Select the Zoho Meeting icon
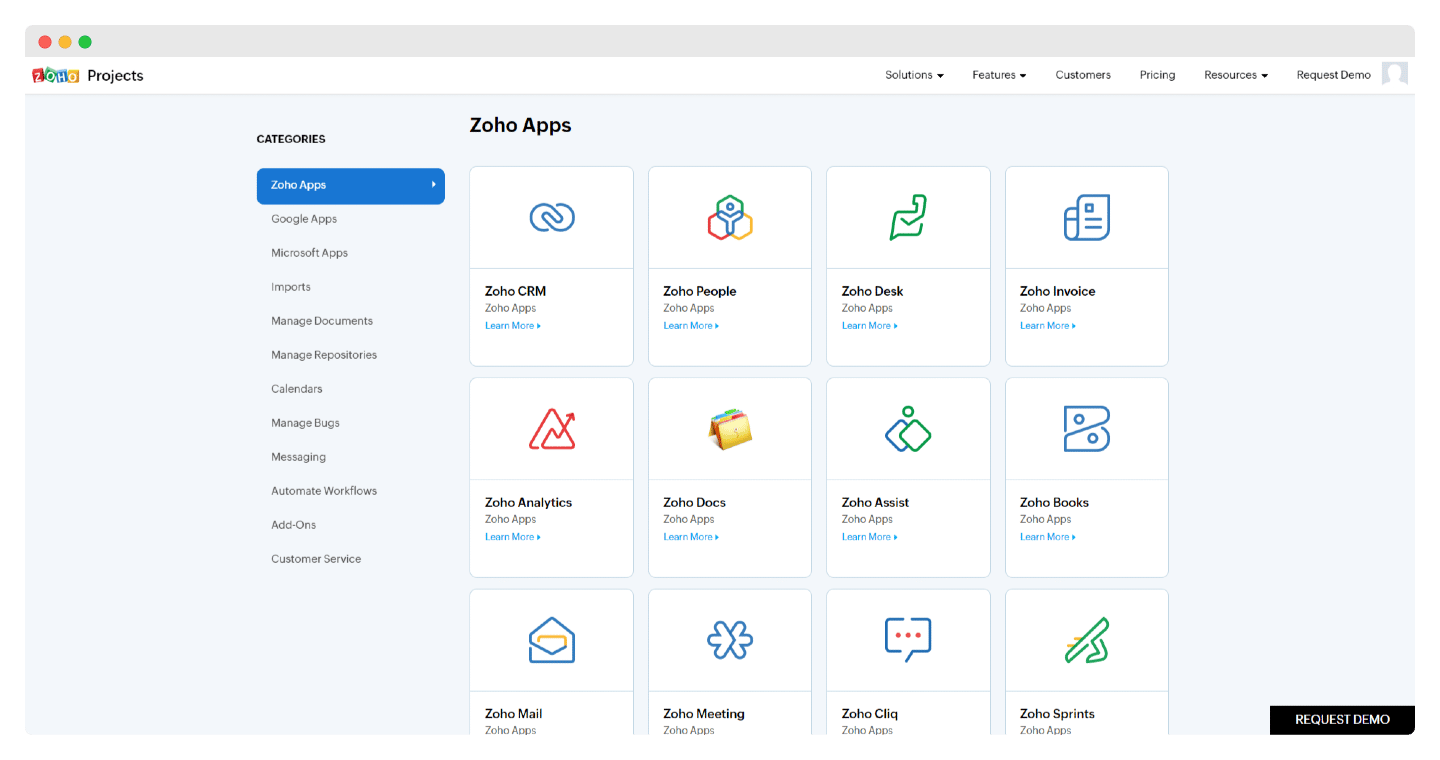Viewport: 1440px width, 760px height. tap(730, 640)
